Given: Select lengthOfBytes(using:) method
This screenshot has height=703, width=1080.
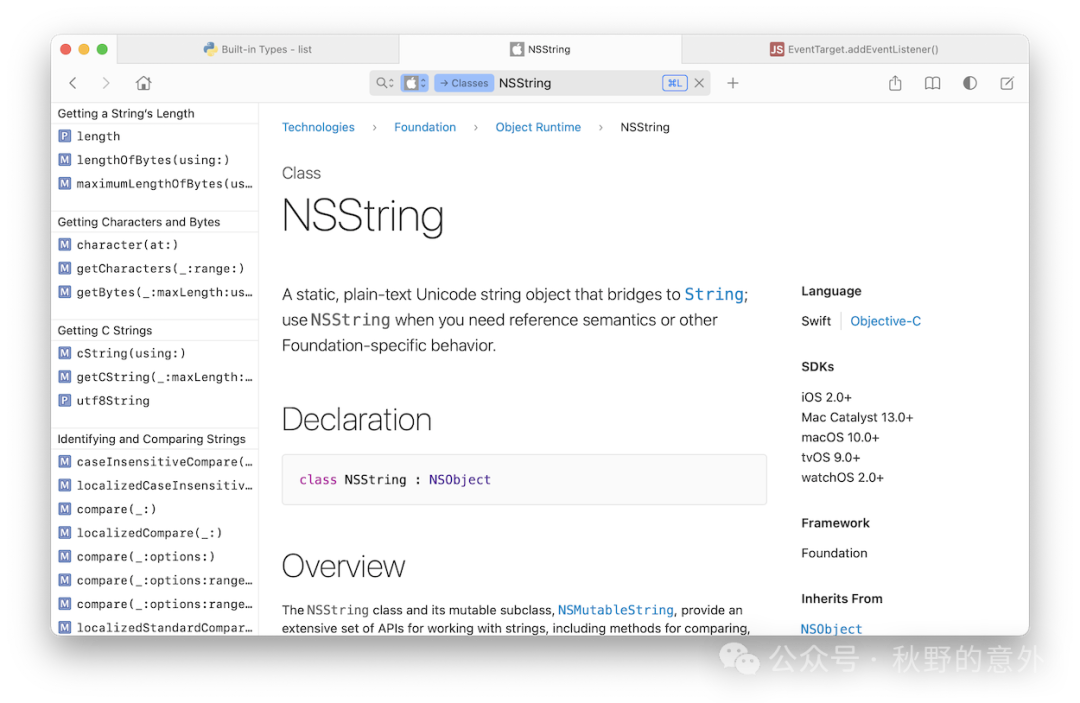Looking at the screenshot, I should (155, 160).
